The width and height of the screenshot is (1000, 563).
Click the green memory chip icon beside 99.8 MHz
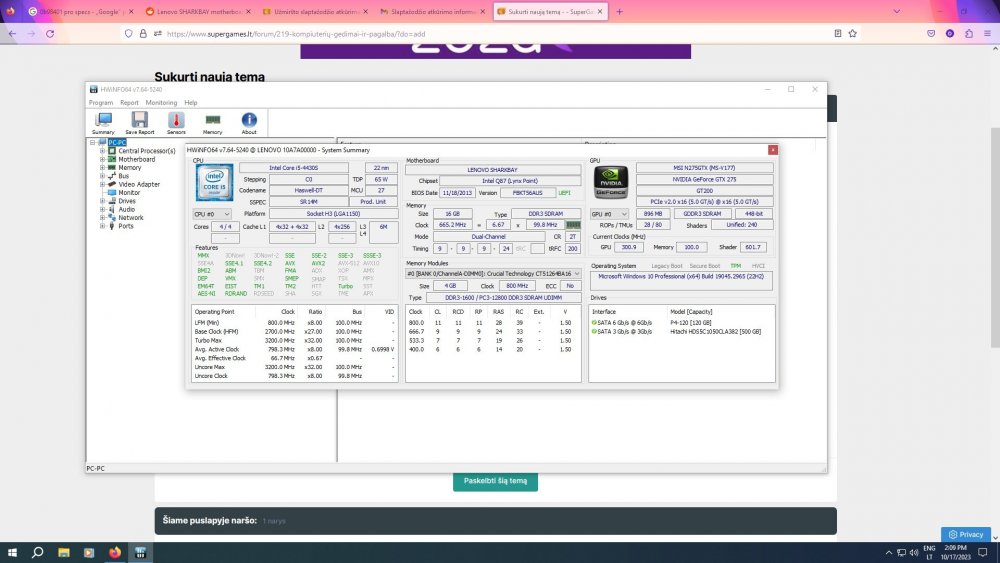pos(573,224)
